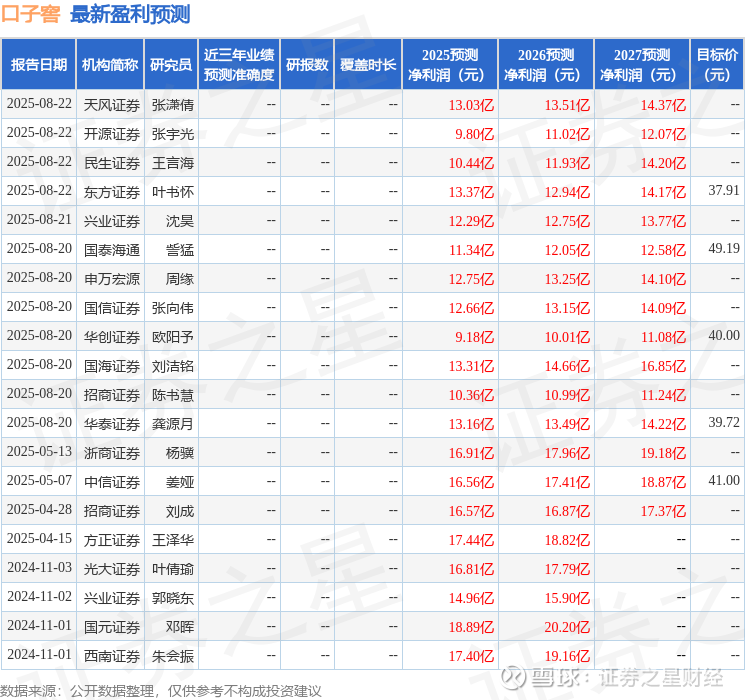Click the 2025-08-21 report date

[x=39, y=220]
